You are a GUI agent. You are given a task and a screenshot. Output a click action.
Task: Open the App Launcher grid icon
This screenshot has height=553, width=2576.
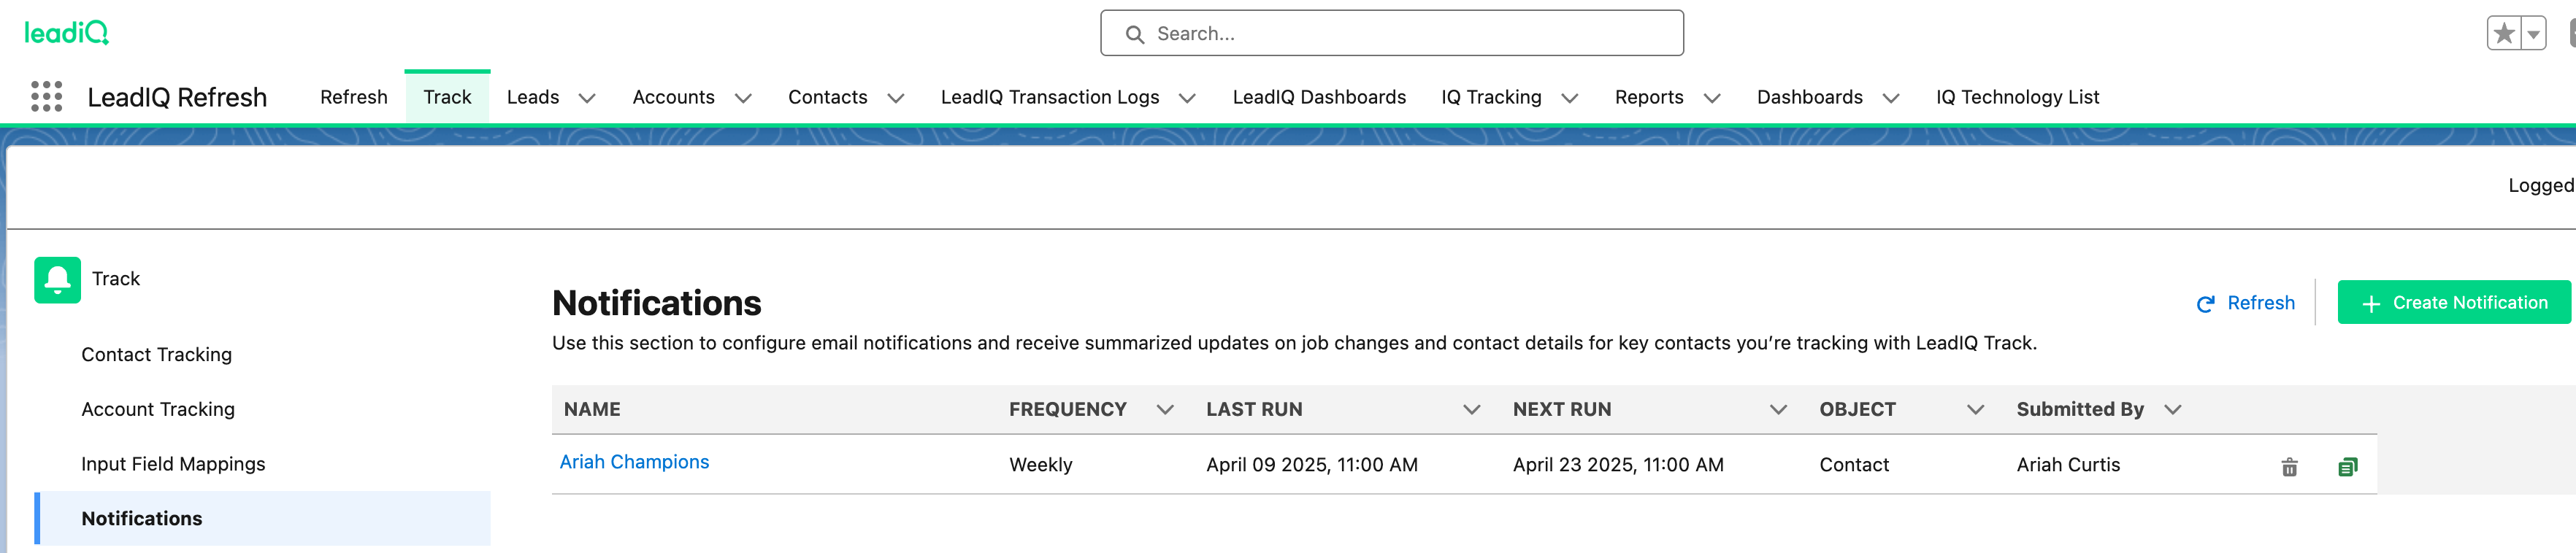tap(46, 97)
